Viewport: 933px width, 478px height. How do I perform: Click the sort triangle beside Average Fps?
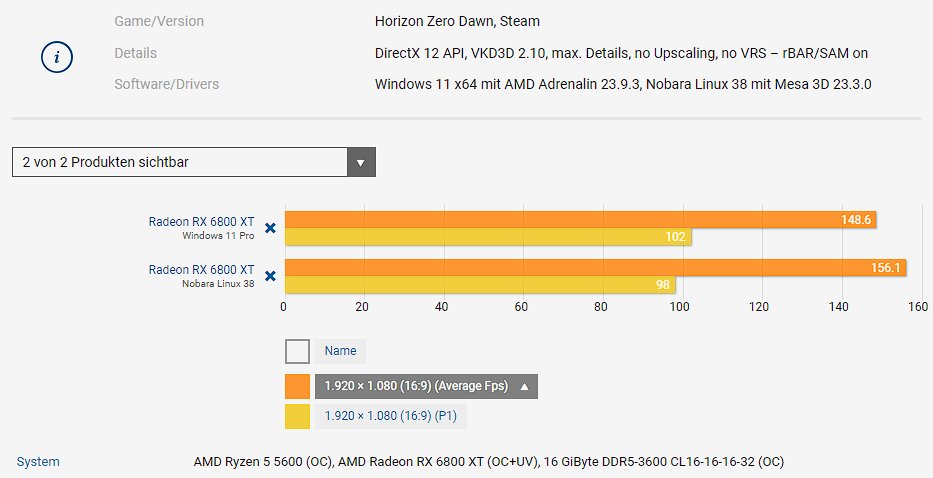525,386
